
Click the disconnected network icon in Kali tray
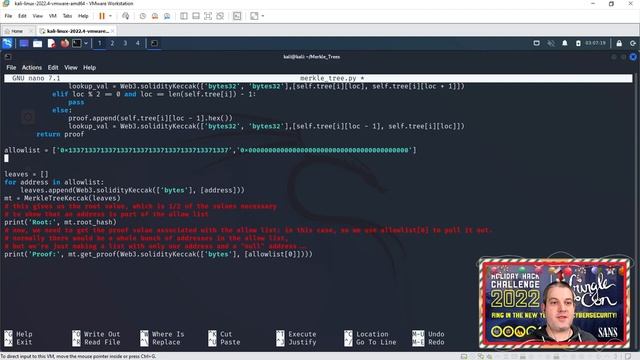click(551, 43)
